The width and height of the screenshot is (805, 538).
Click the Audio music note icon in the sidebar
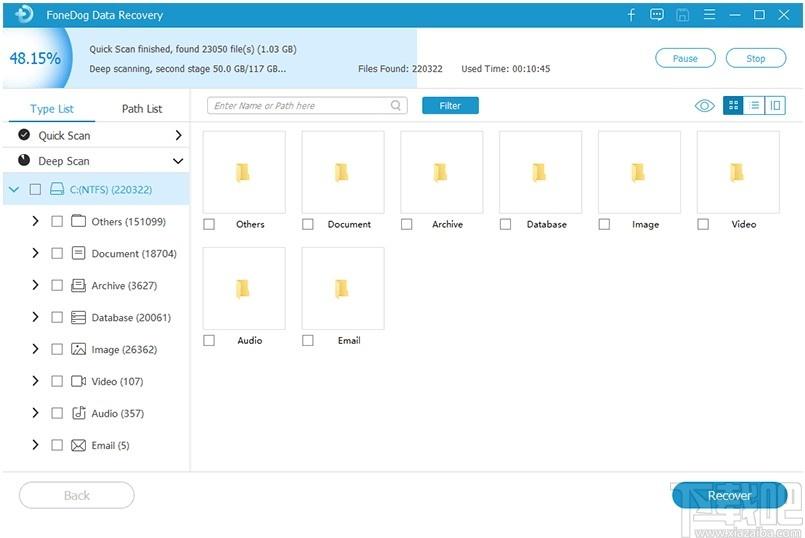[x=79, y=413]
